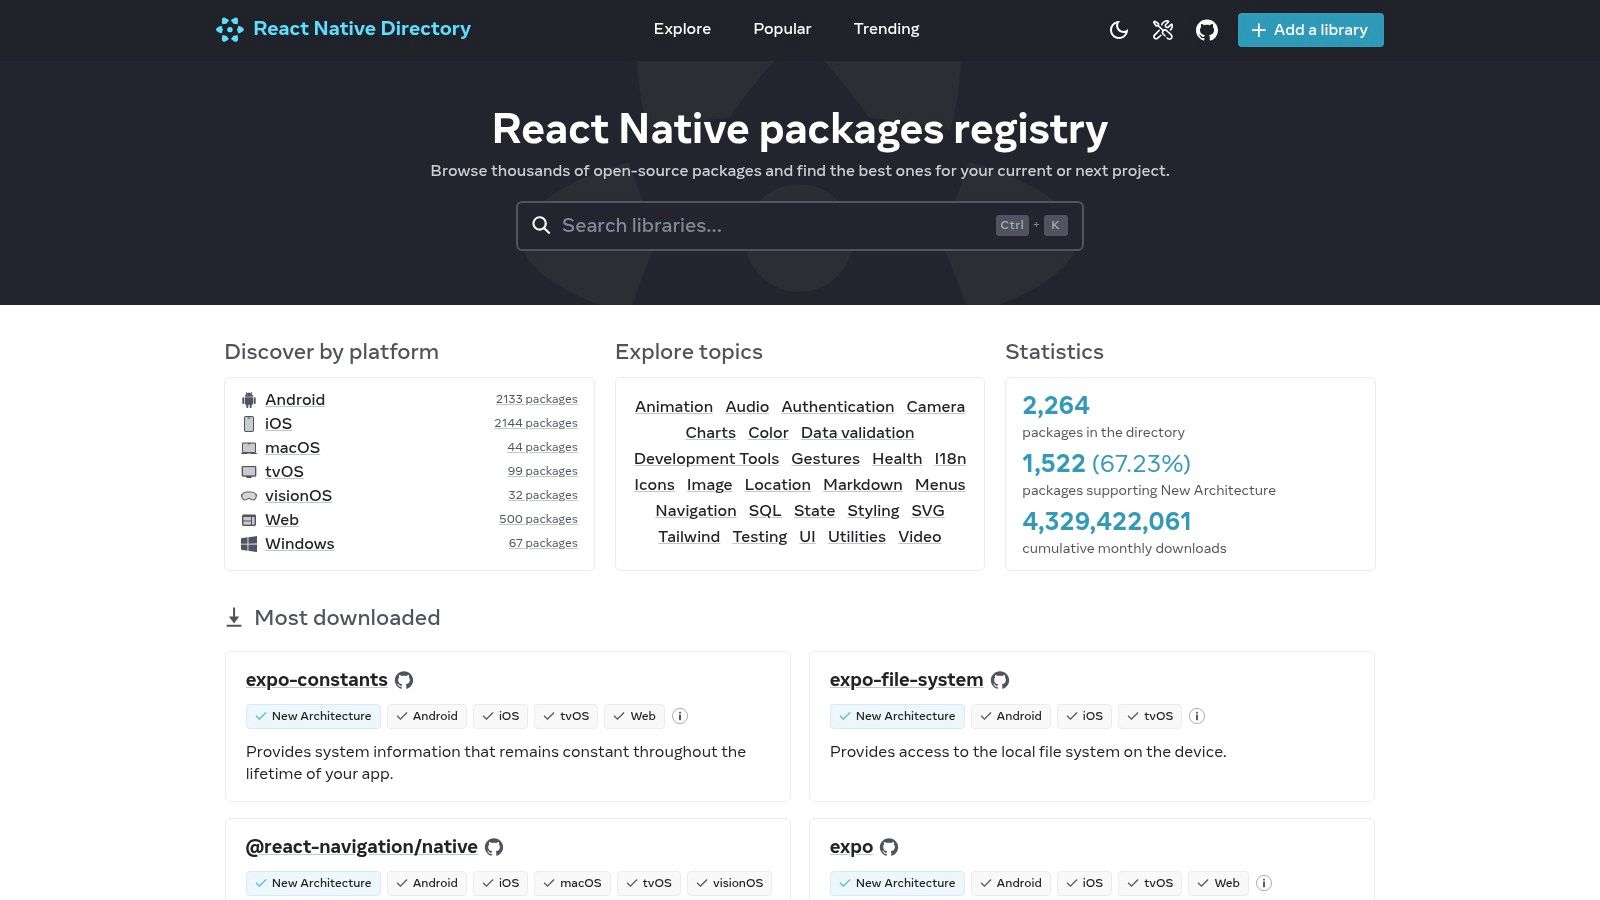This screenshot has height=900, width=1600.
Task: Select the Windows platform icon
Action: (247, 544)
